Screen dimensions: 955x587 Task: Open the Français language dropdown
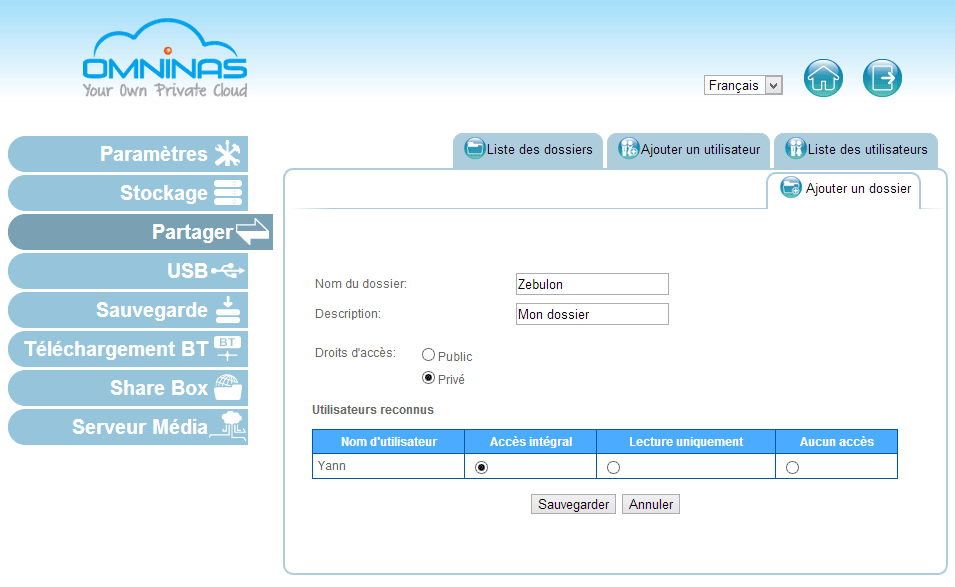click(743, 85)
